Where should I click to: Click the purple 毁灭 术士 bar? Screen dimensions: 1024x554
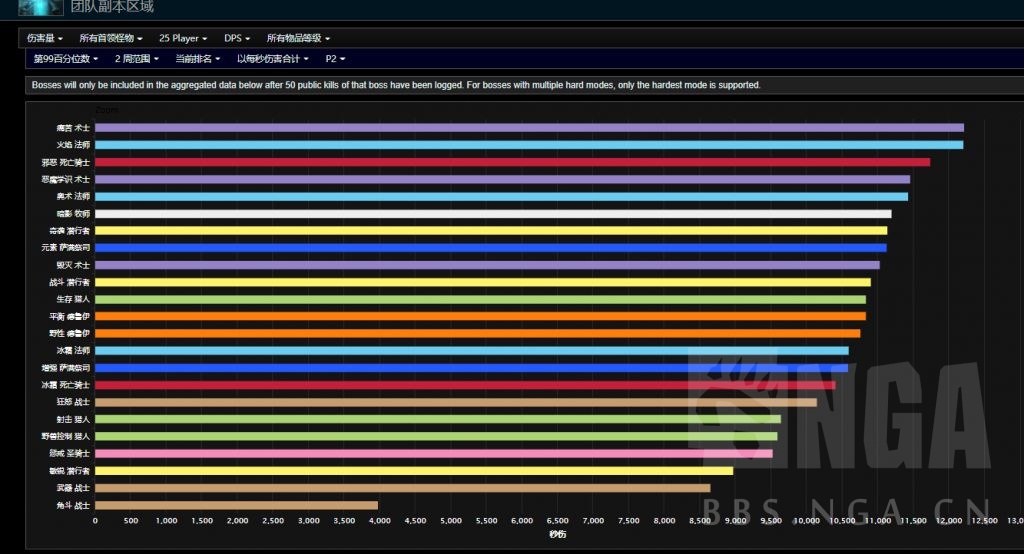pos(487,265)
